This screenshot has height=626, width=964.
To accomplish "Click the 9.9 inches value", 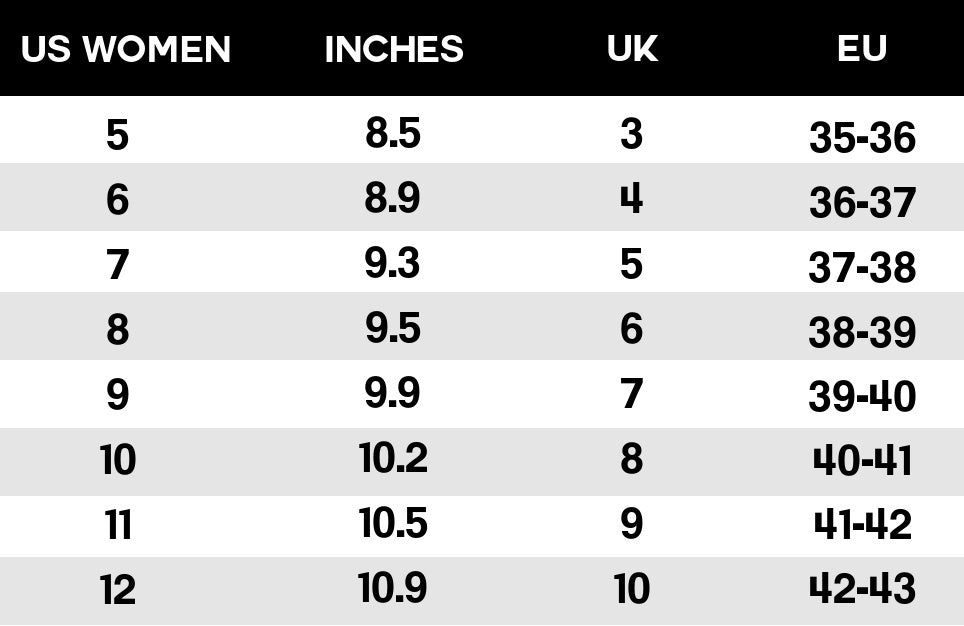I will click(393, 393).
